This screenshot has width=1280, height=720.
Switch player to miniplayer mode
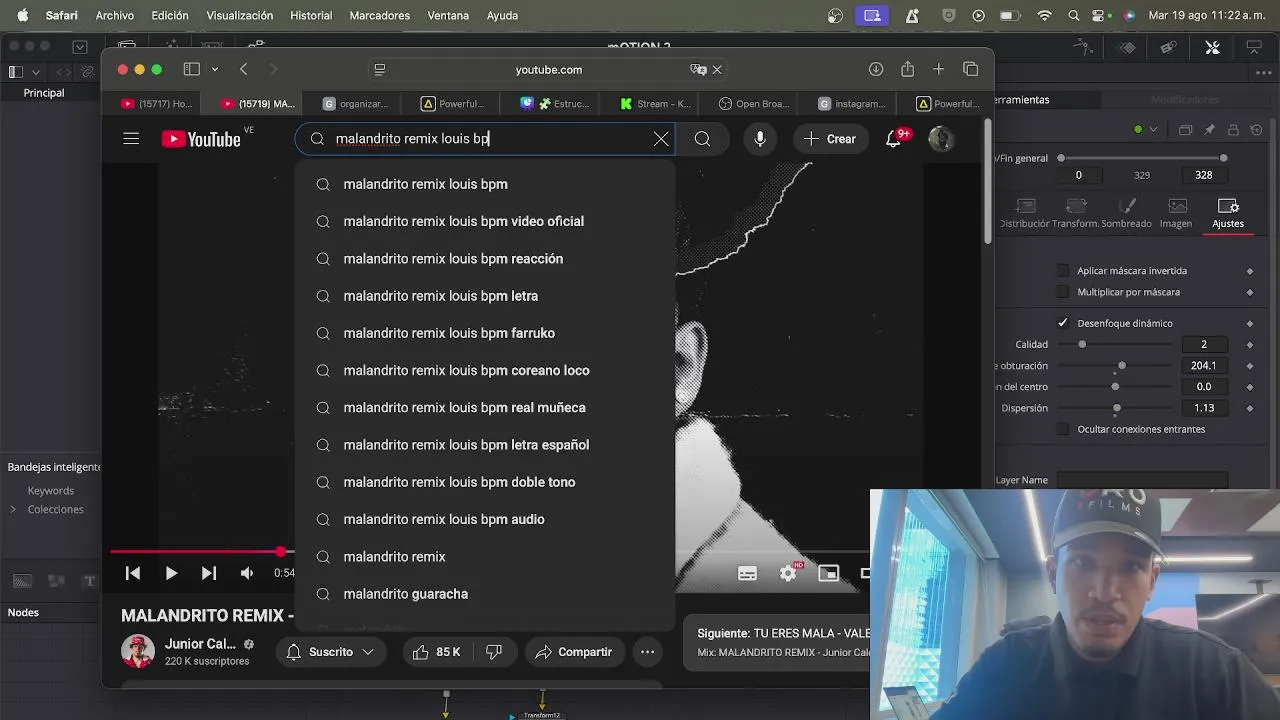coord(828,573)
